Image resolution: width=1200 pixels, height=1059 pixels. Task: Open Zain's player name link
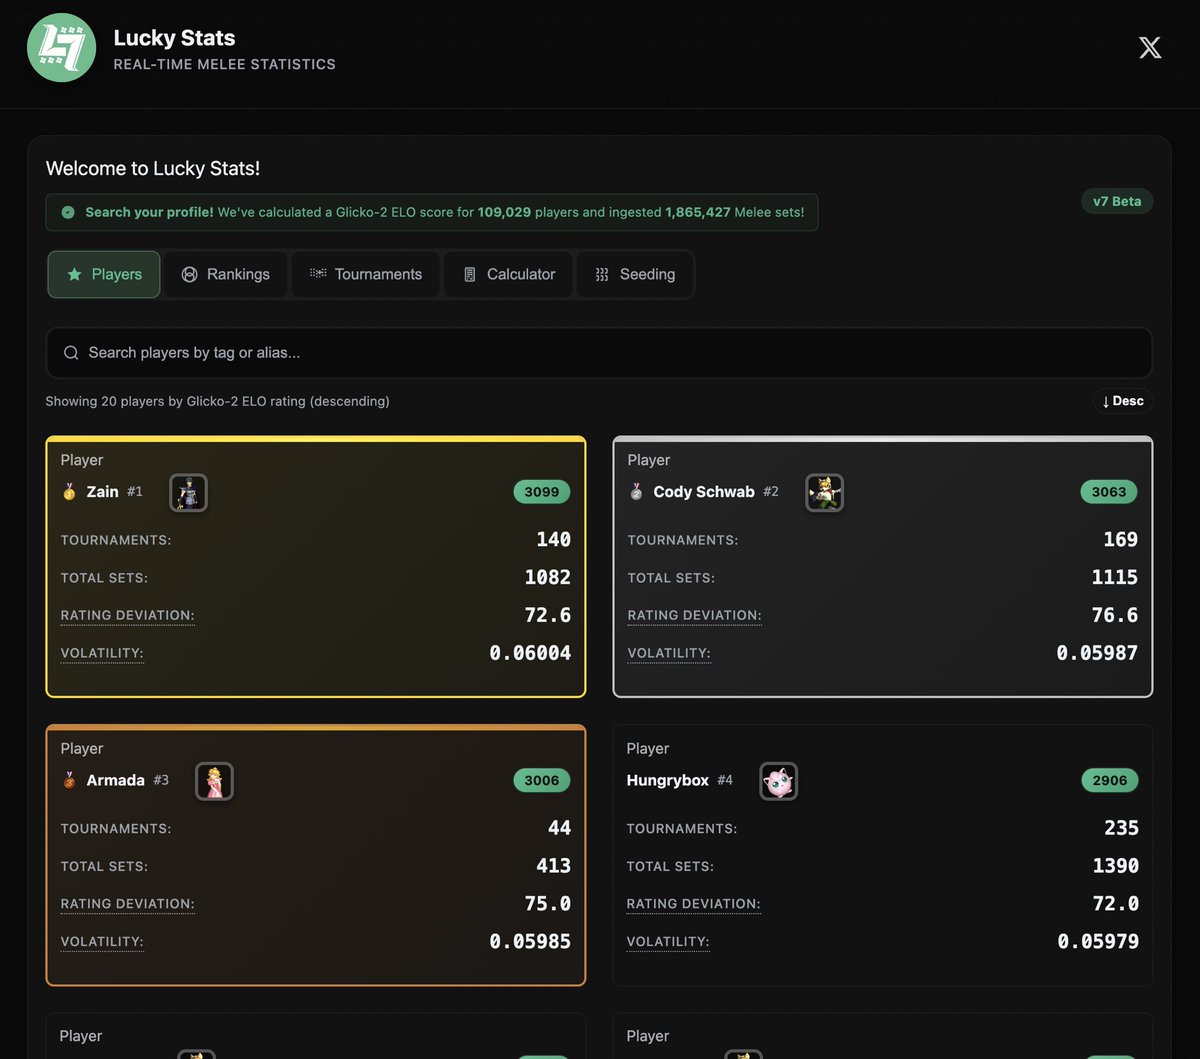tap(103, 492)
